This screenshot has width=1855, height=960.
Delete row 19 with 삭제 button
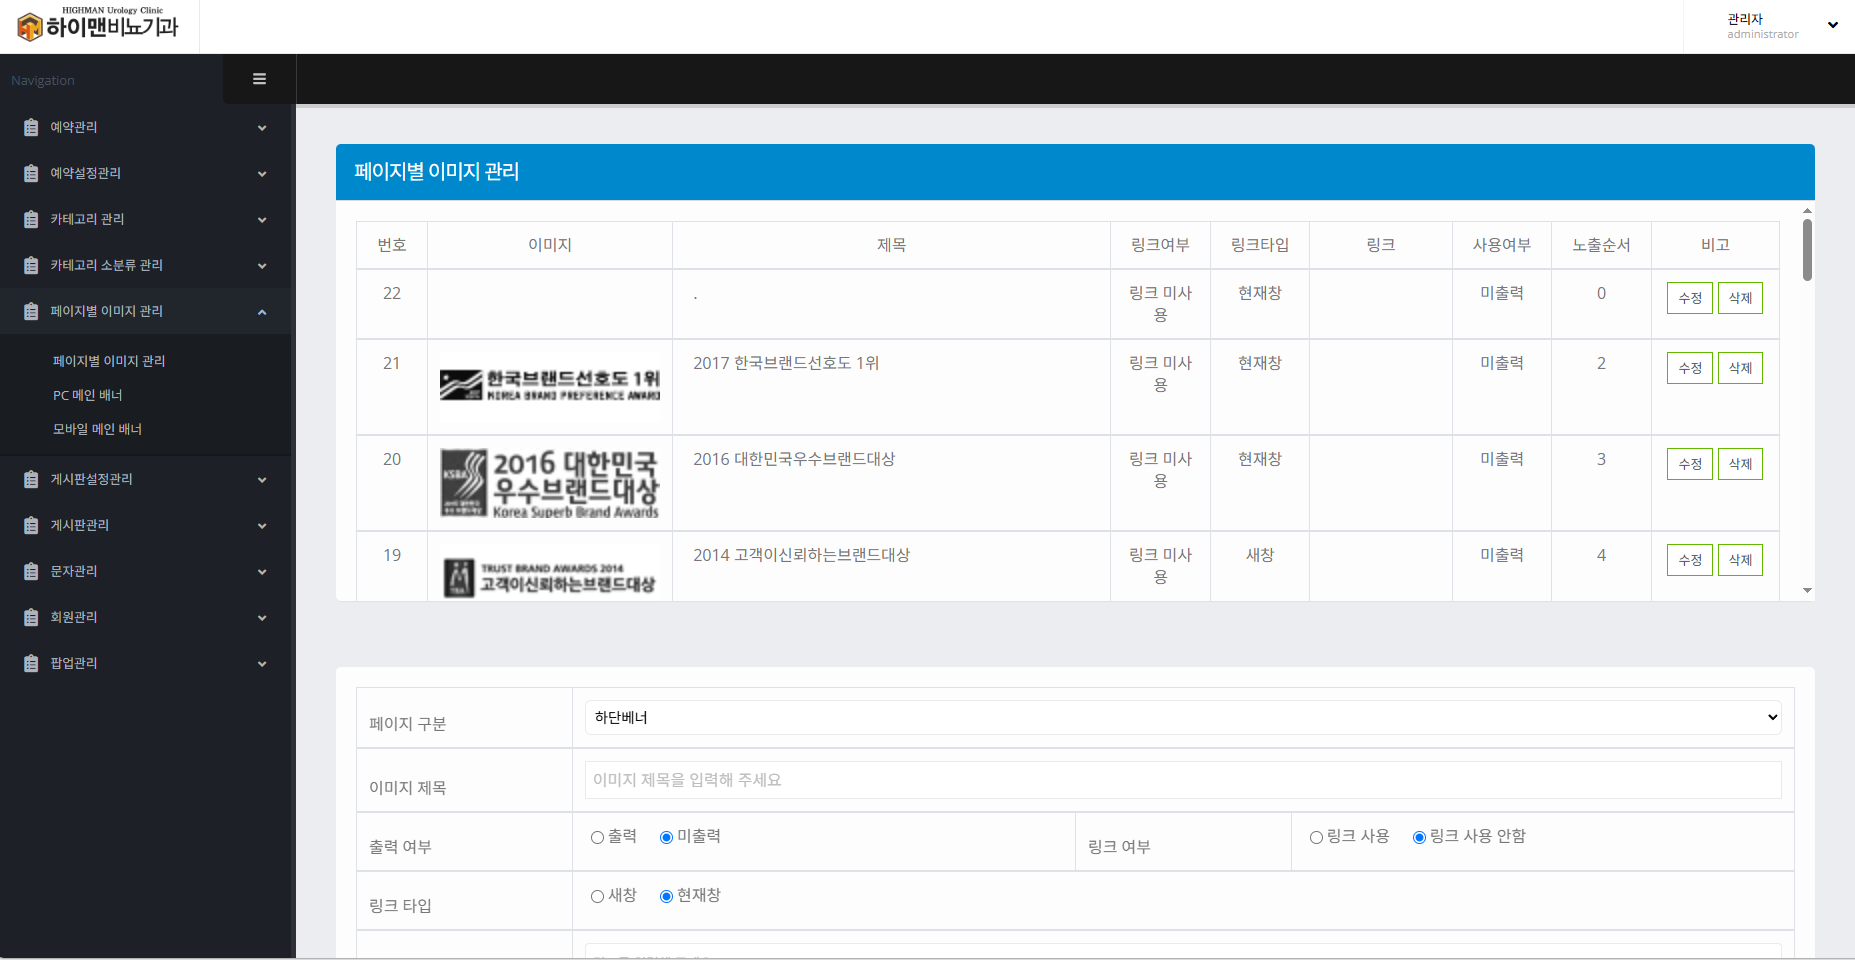1740,560
